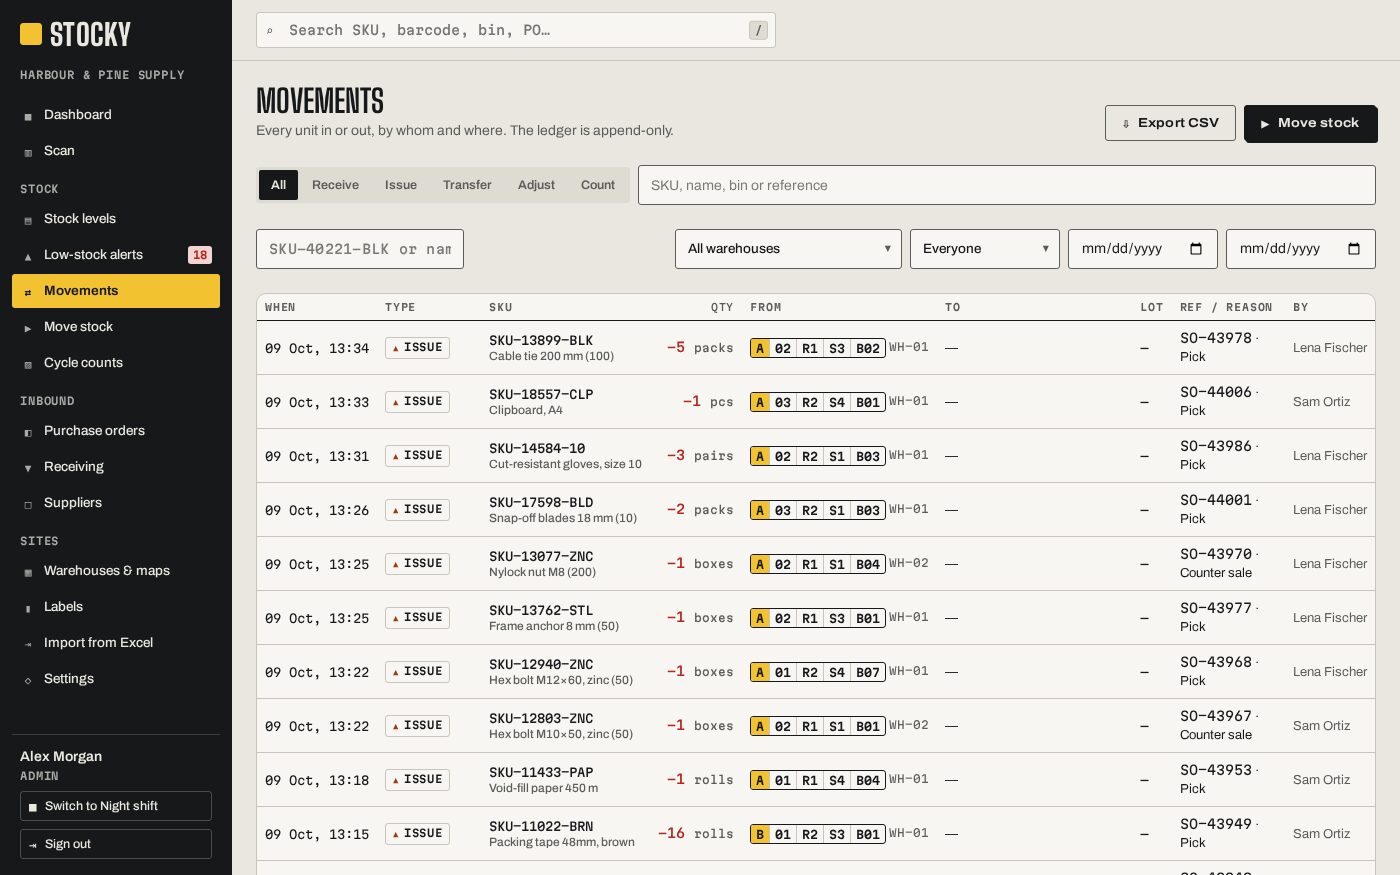The image size is (1400, 875).
Task: Click the SKU, name, bin or reference field
Action: click(x=1007, y=185)
